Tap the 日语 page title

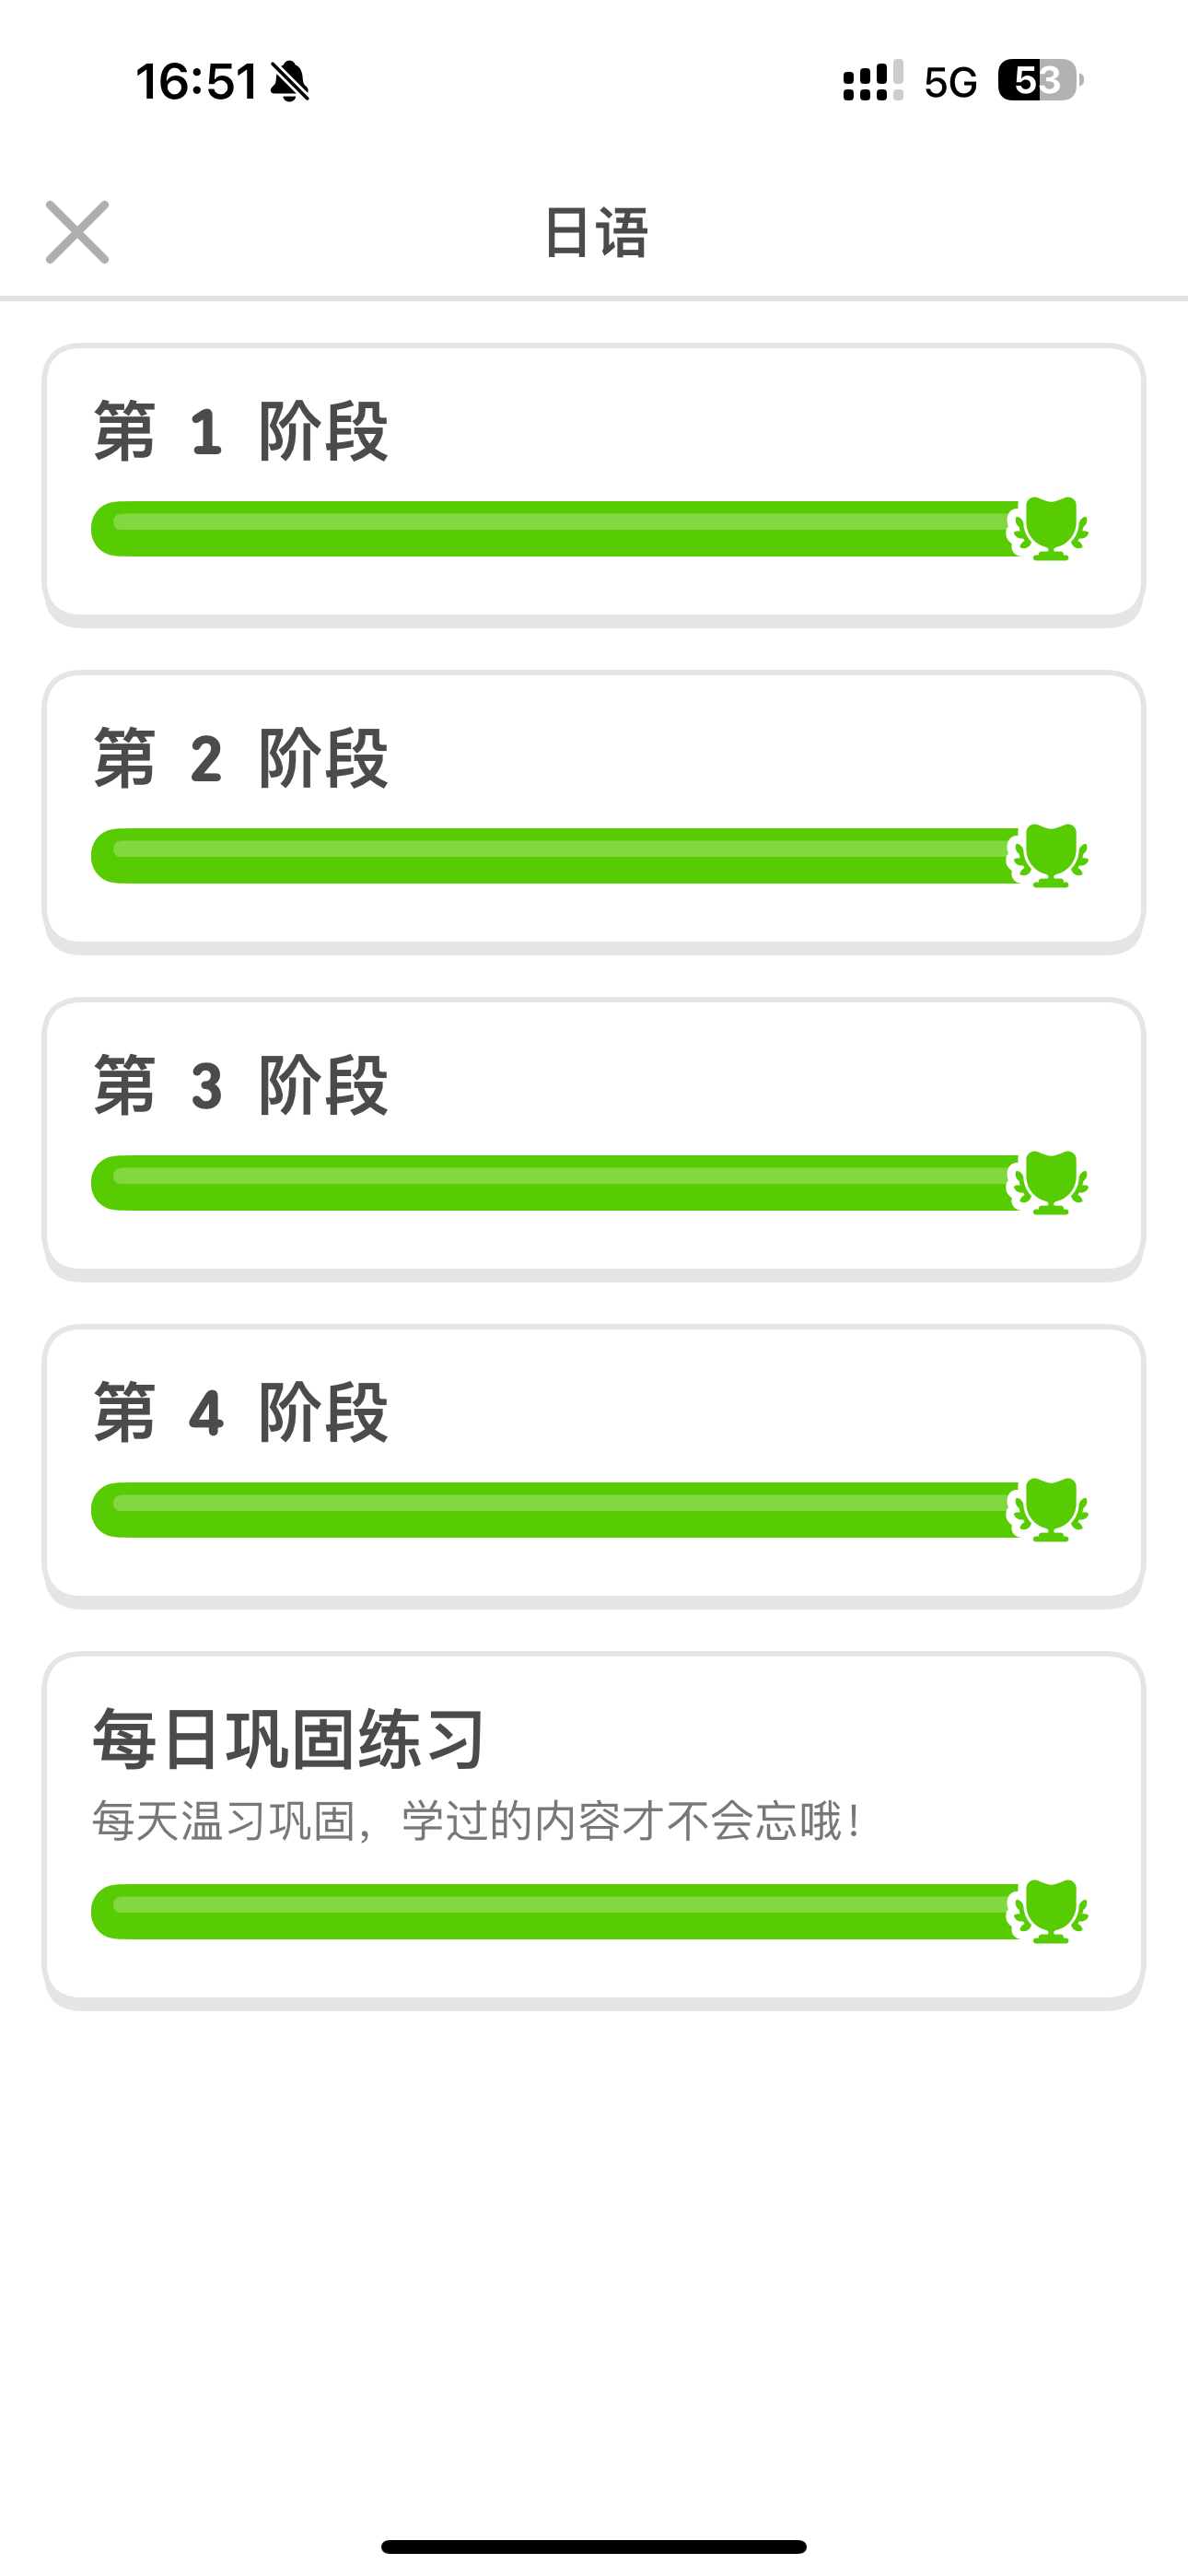coord(595,232)
